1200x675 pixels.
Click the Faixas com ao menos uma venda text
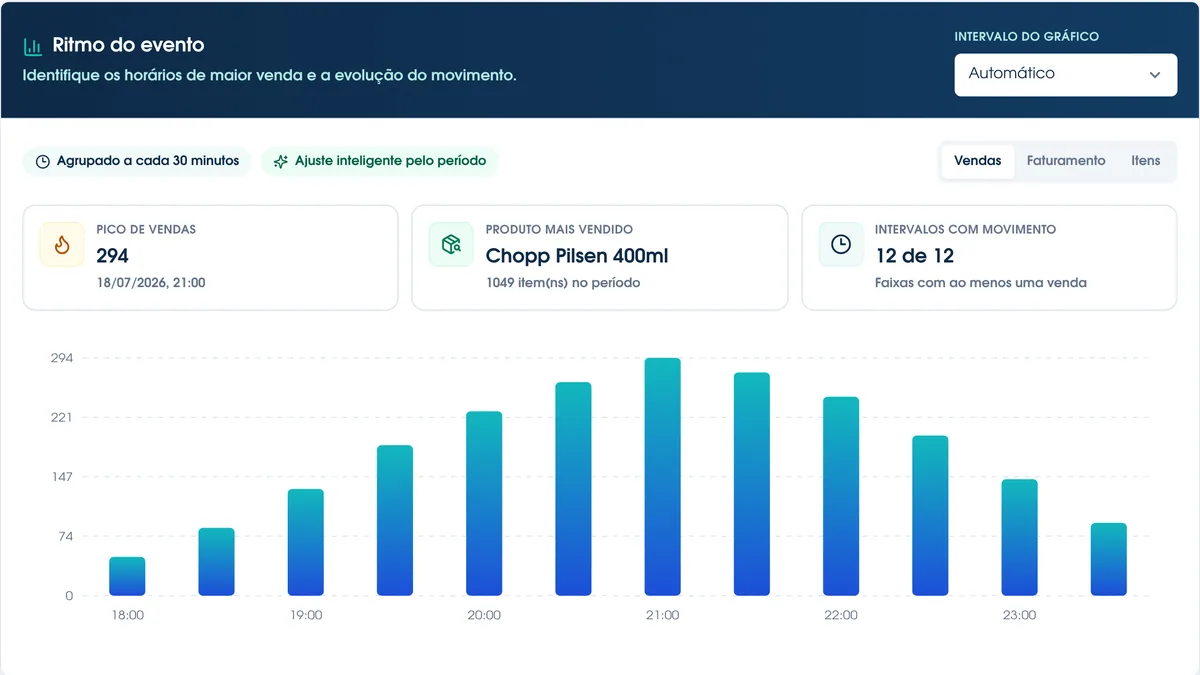click(x=981, y=283)
